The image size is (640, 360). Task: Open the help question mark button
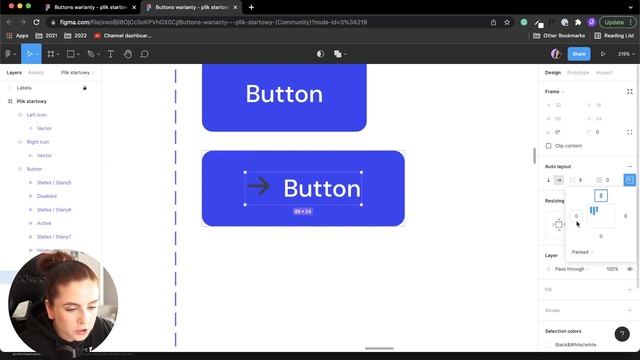[622, 334]
